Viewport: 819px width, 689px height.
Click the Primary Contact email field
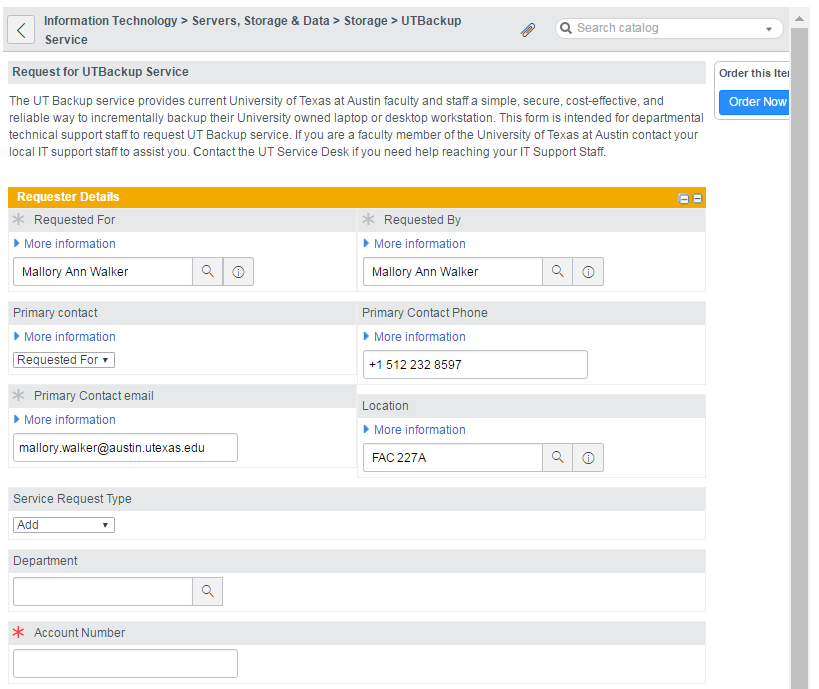125,448
